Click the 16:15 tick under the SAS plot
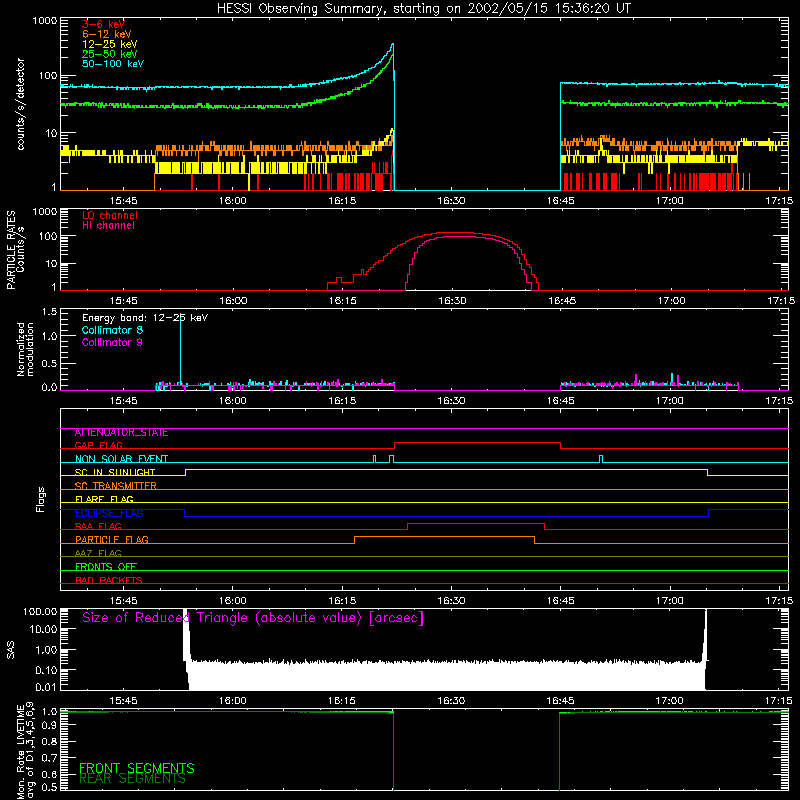This screenshot has height=800, width=800. 342,701
